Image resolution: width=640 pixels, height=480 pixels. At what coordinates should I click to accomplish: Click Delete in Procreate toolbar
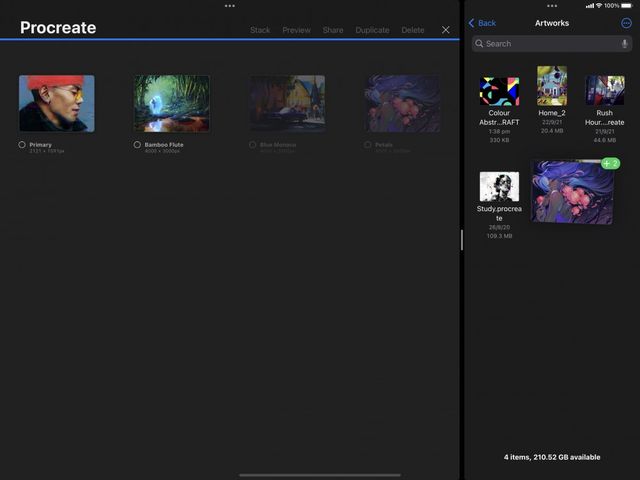coord(413,30)
